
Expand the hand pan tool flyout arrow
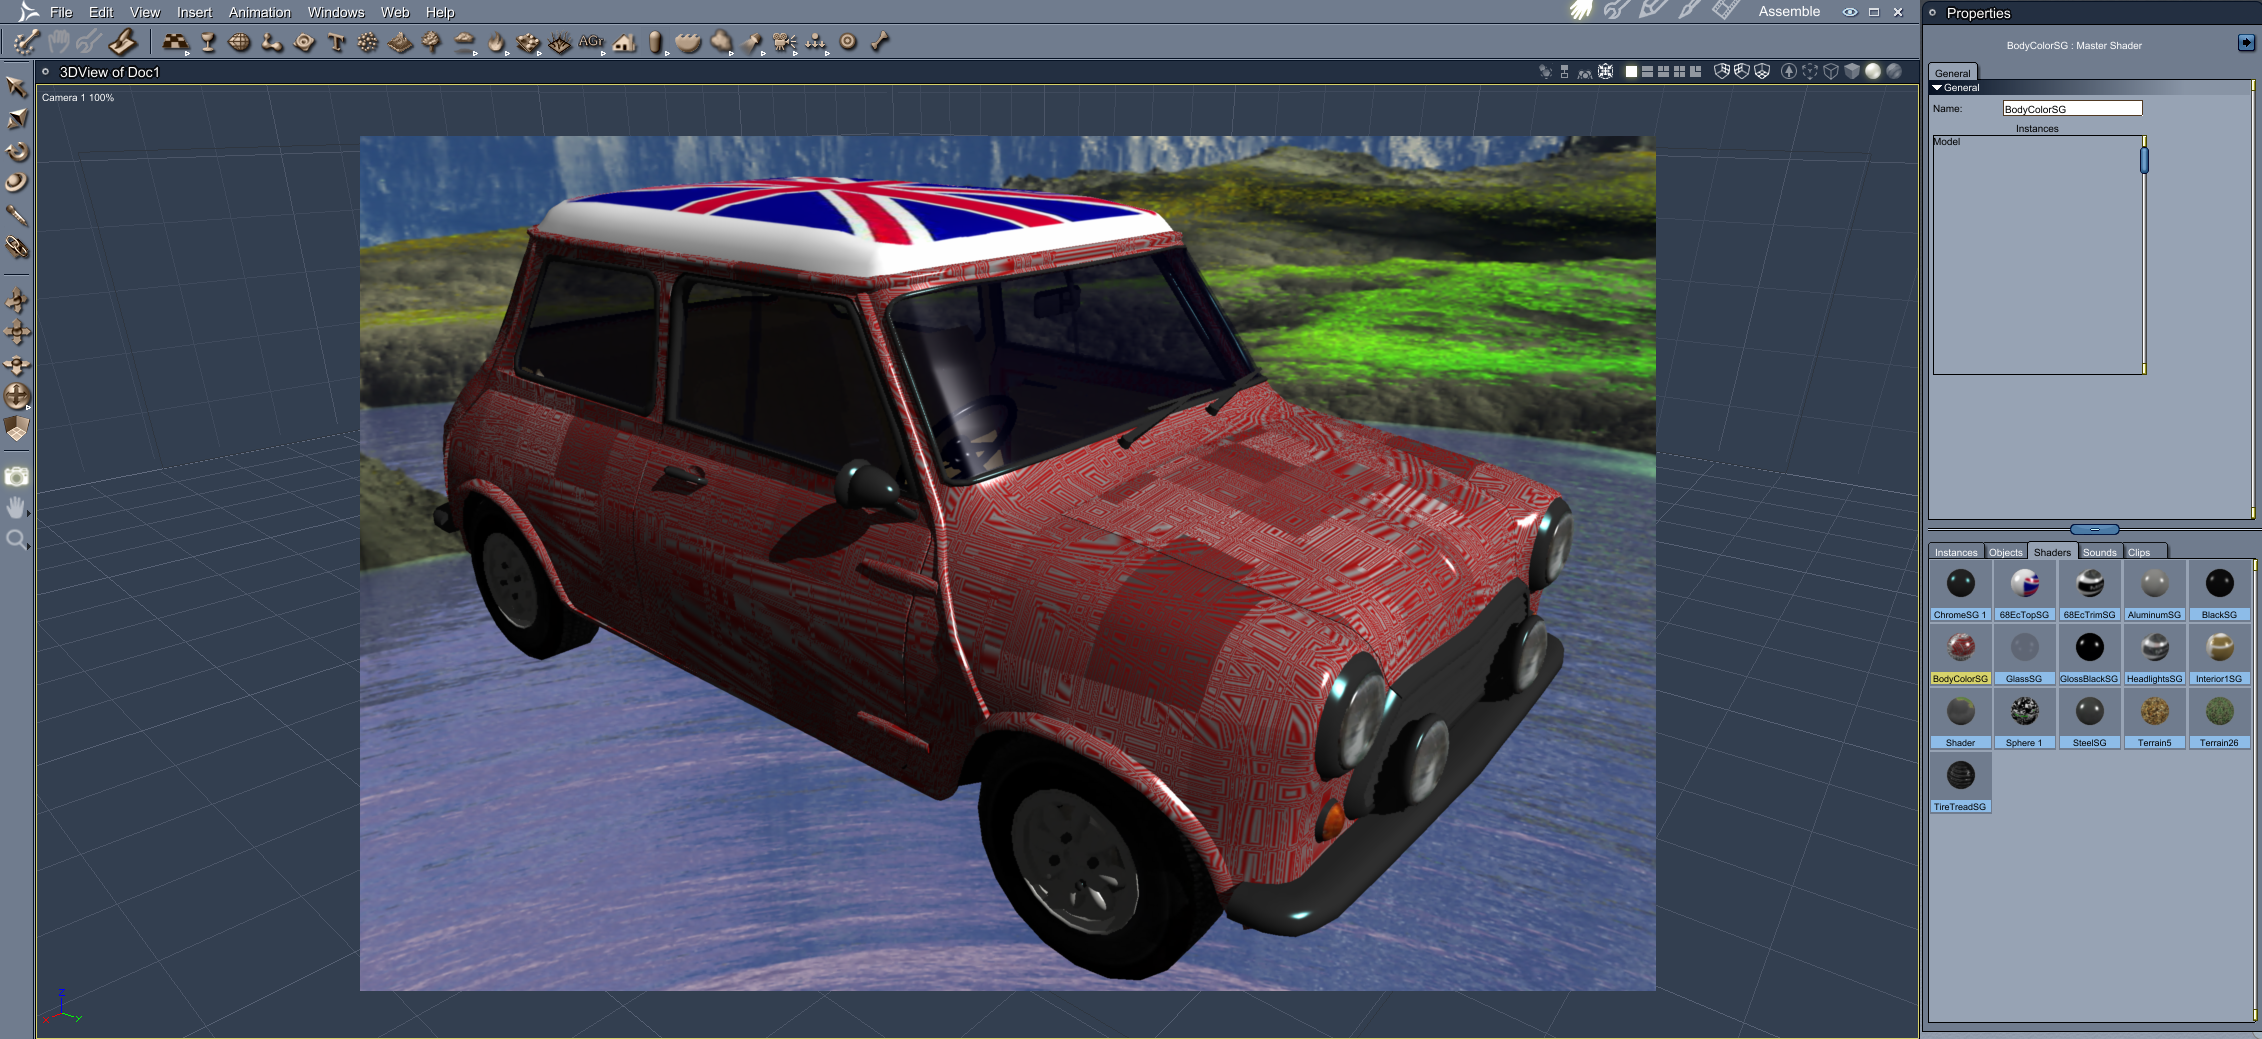(28, 514)
